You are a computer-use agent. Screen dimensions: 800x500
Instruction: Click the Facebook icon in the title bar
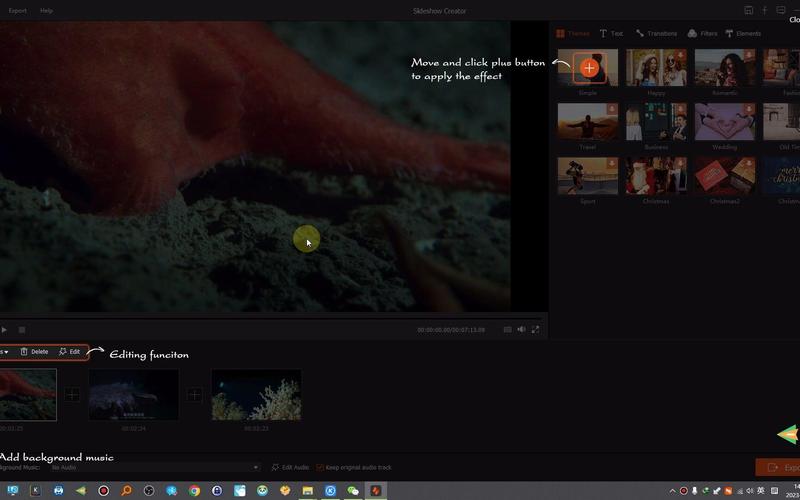(x=764, y=10)
